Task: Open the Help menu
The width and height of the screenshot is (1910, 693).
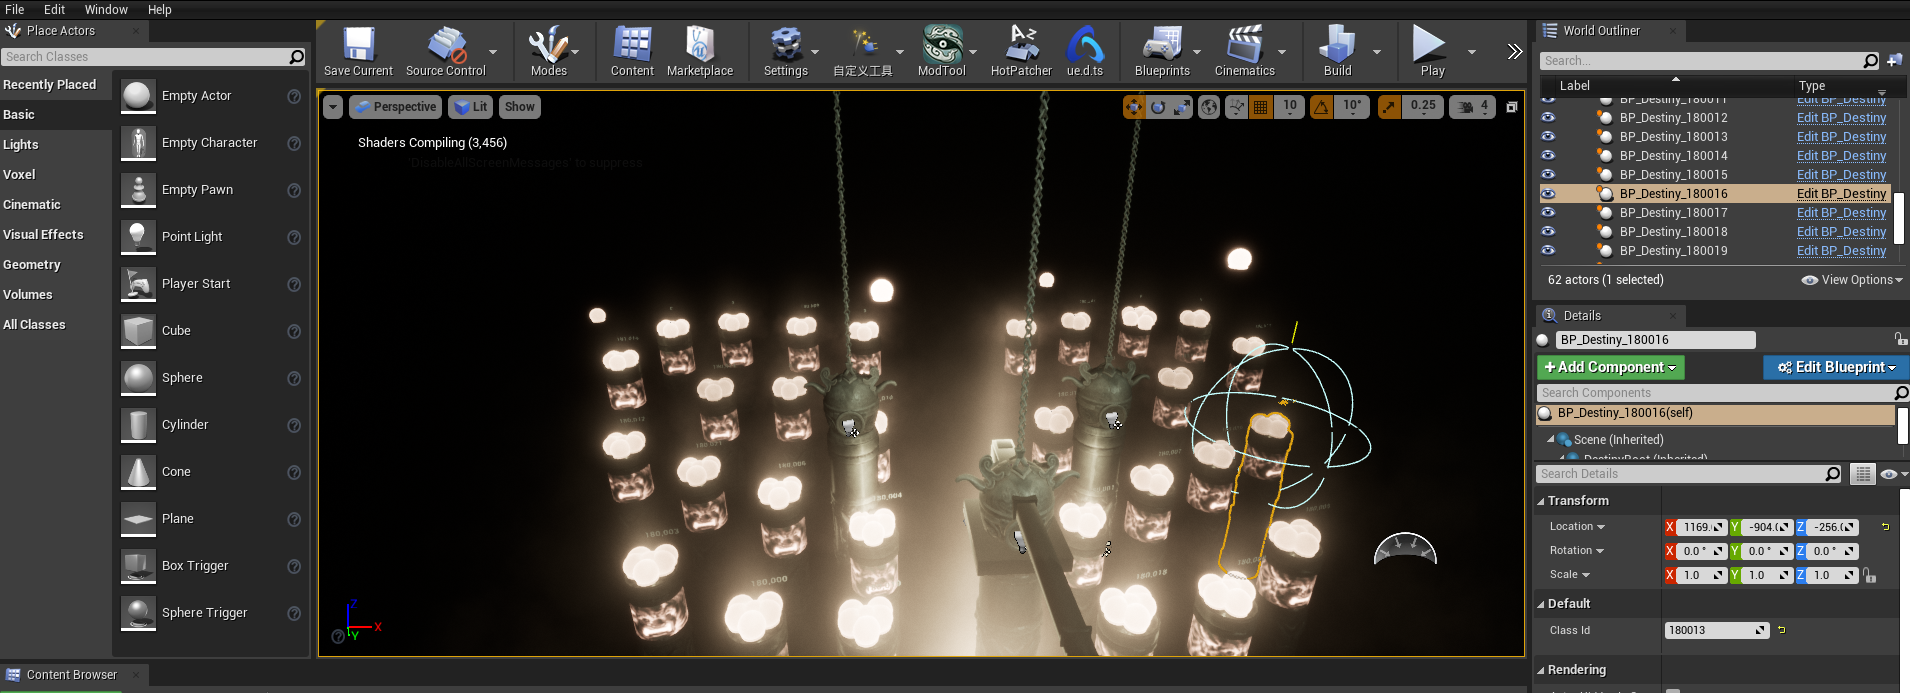Action: tap(160, 9)
